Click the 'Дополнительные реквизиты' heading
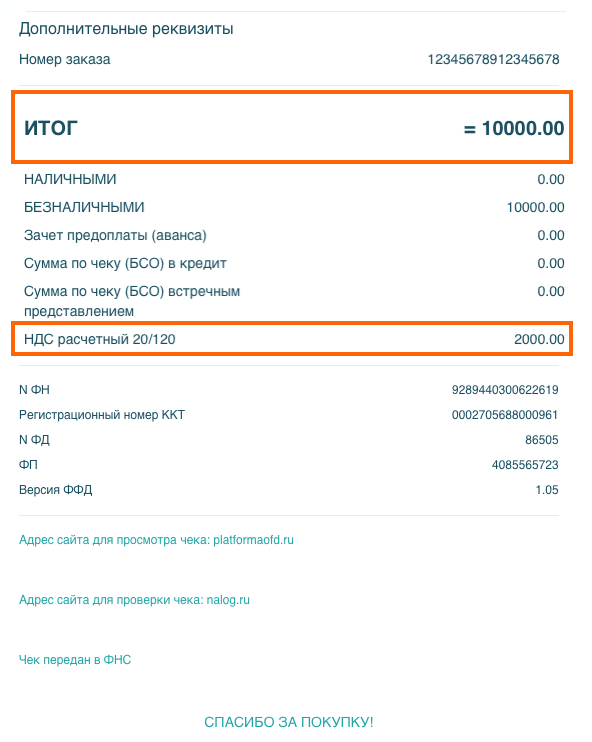Viewport: 592px width, 742px height. pos(126,29)
